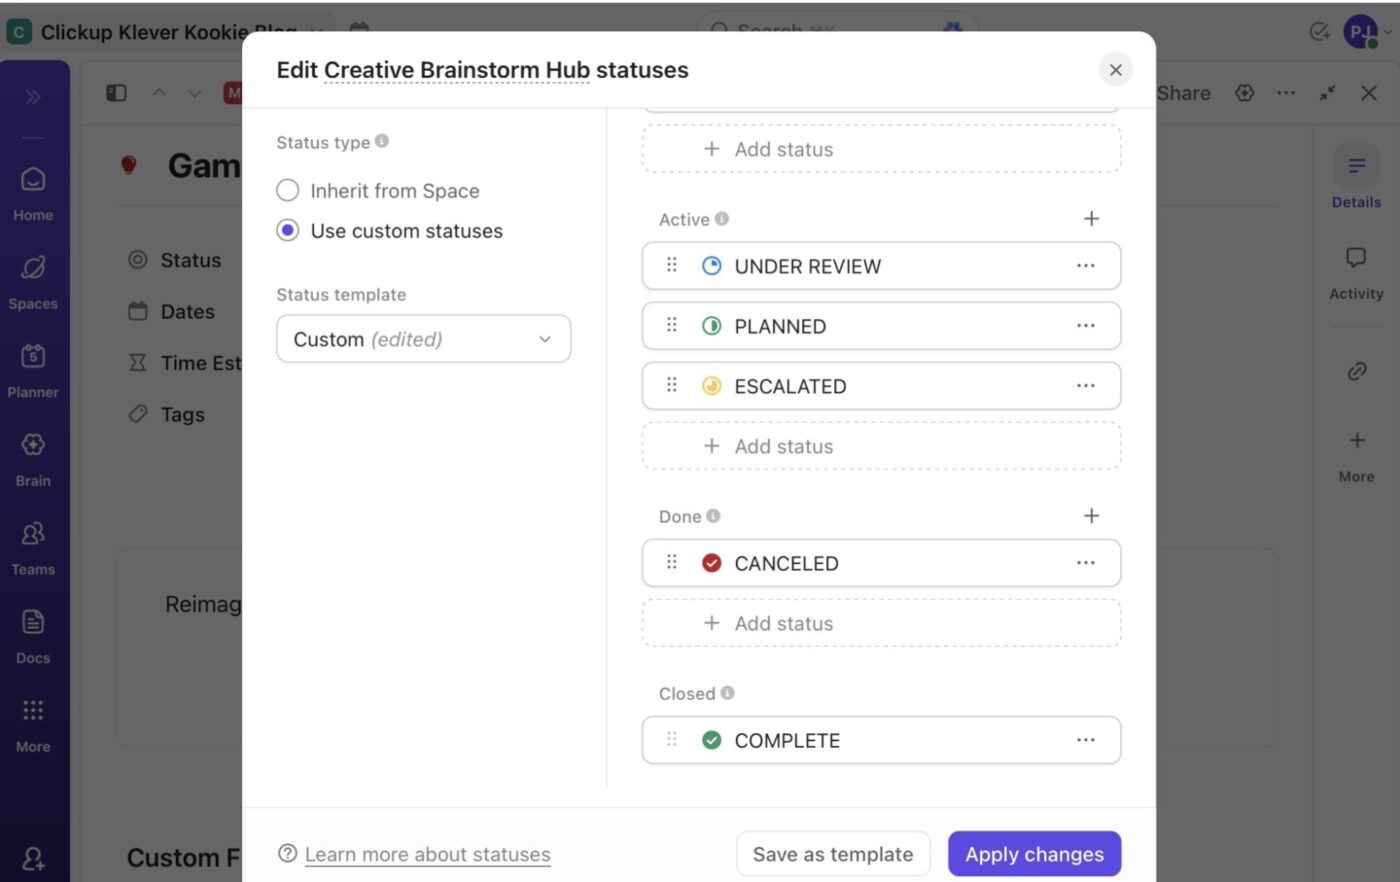Screen dimensions: 1400x882
Task: Click the plus icon next to Active group
Action: [x=1091, y=218]
